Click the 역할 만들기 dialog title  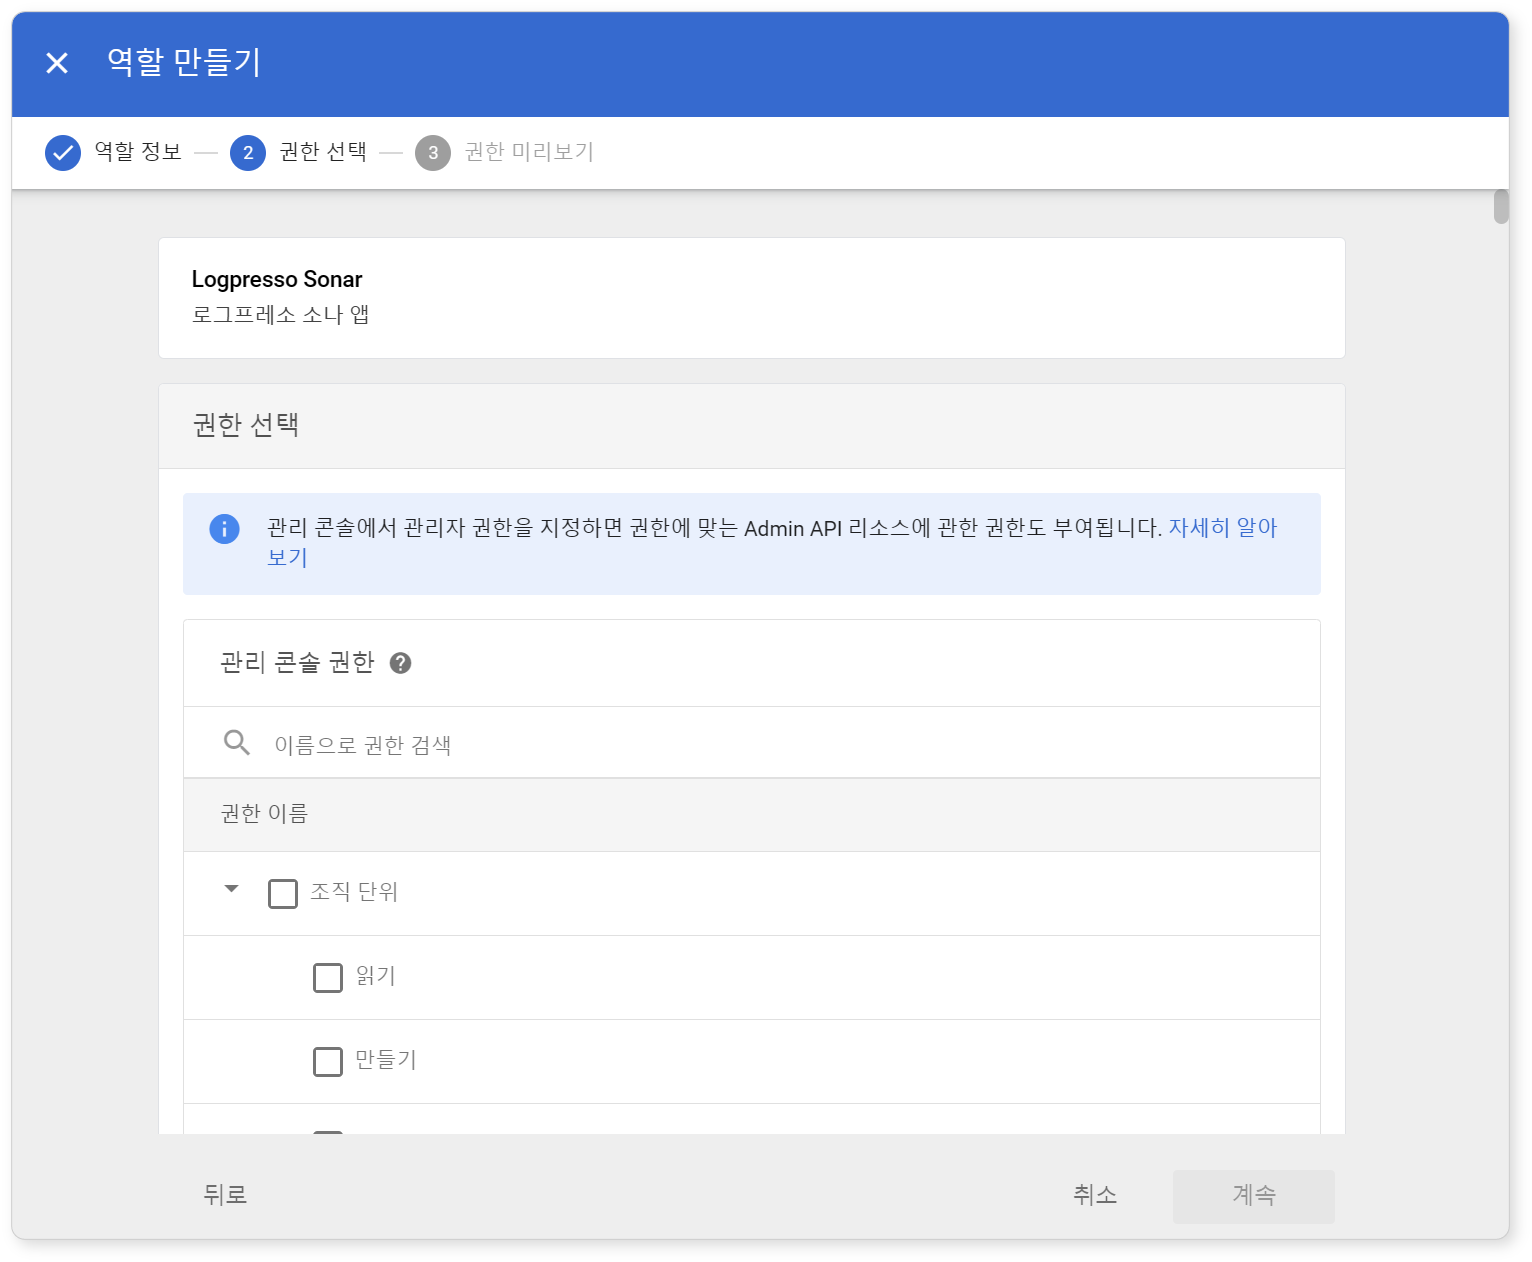(x=185, y=62)
